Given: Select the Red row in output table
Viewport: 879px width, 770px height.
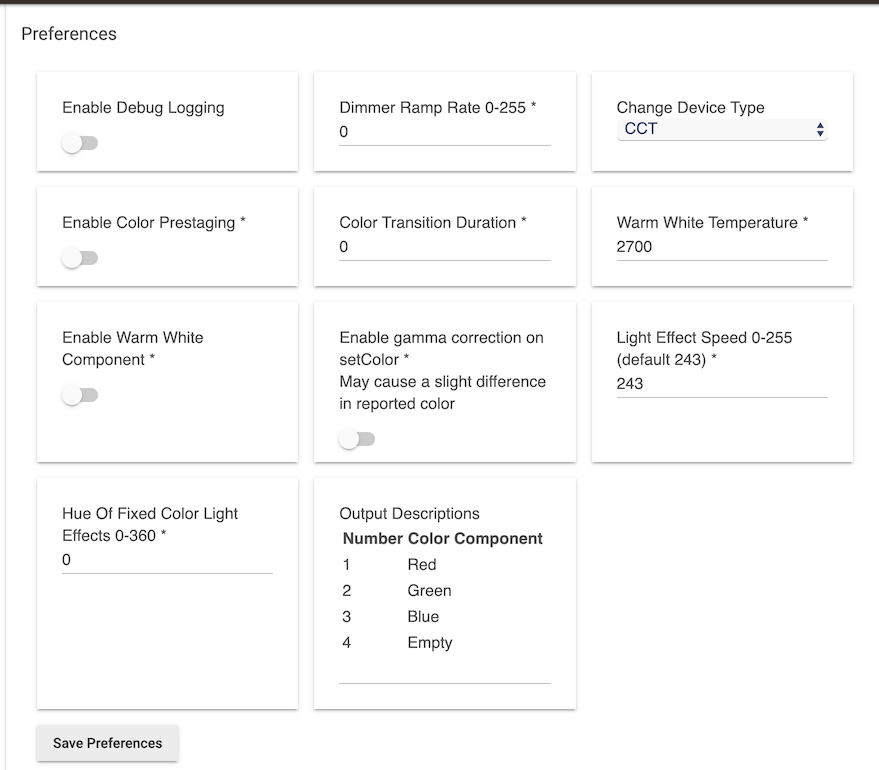Looking at the screenshot, I should (422, 565).
